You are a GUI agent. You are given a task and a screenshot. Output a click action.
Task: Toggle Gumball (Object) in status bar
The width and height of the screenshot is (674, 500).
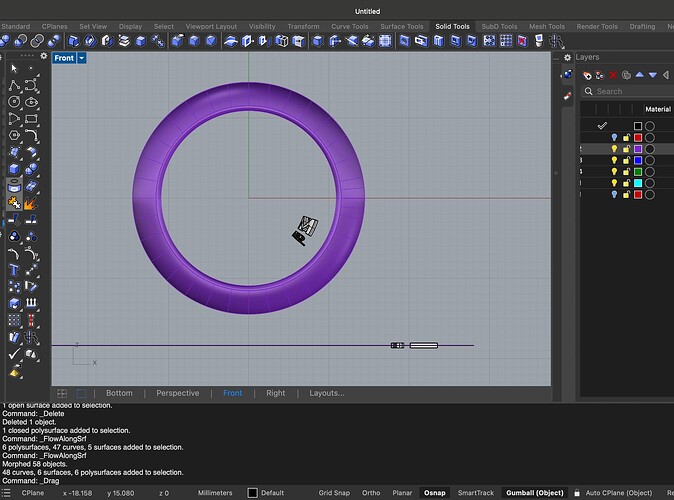pyautogui.click(x=535, y=493)
